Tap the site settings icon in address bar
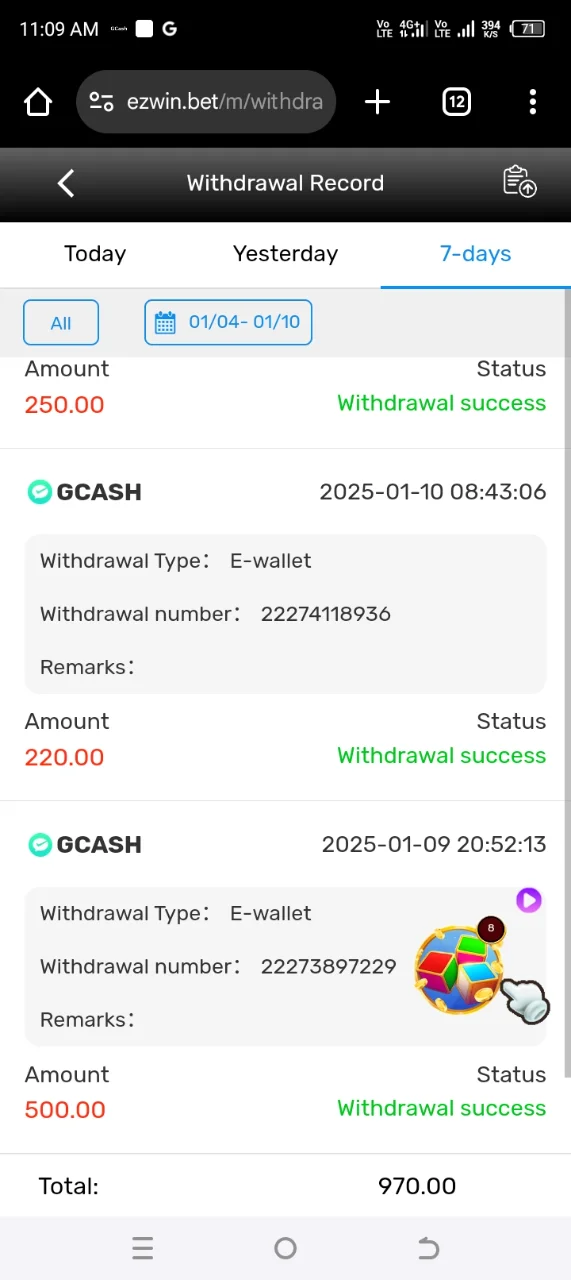 [x=101, y=102]
